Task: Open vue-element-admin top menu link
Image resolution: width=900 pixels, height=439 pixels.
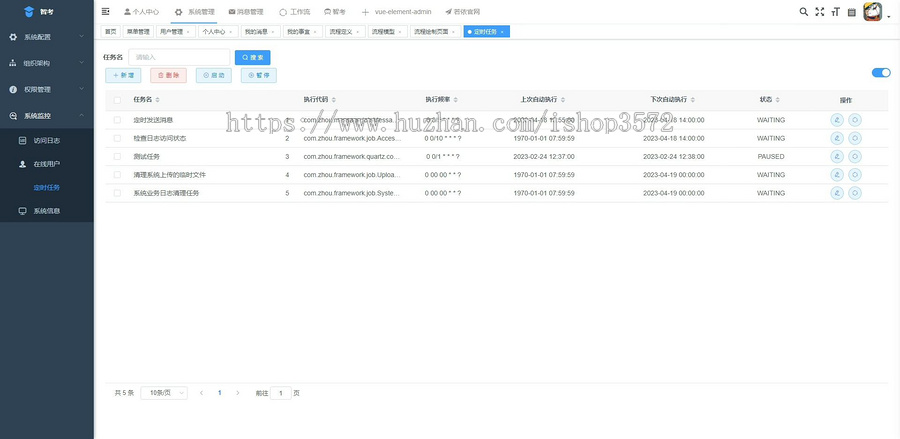Action: [x=397, y=11]
